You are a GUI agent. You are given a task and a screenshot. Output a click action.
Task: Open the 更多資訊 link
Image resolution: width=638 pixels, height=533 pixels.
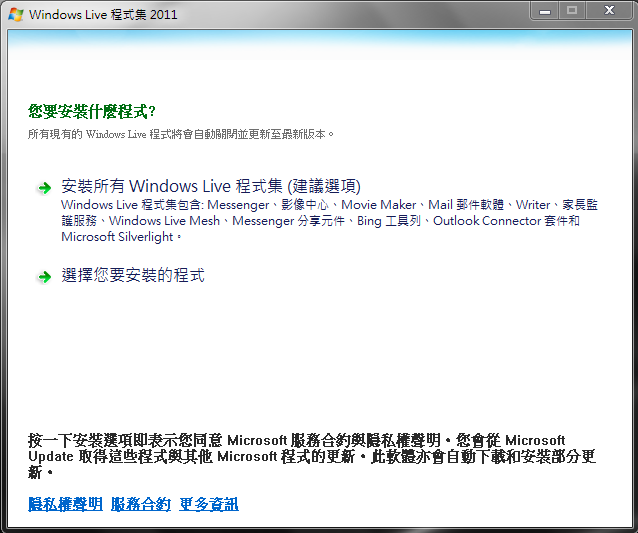coord(209,505)
